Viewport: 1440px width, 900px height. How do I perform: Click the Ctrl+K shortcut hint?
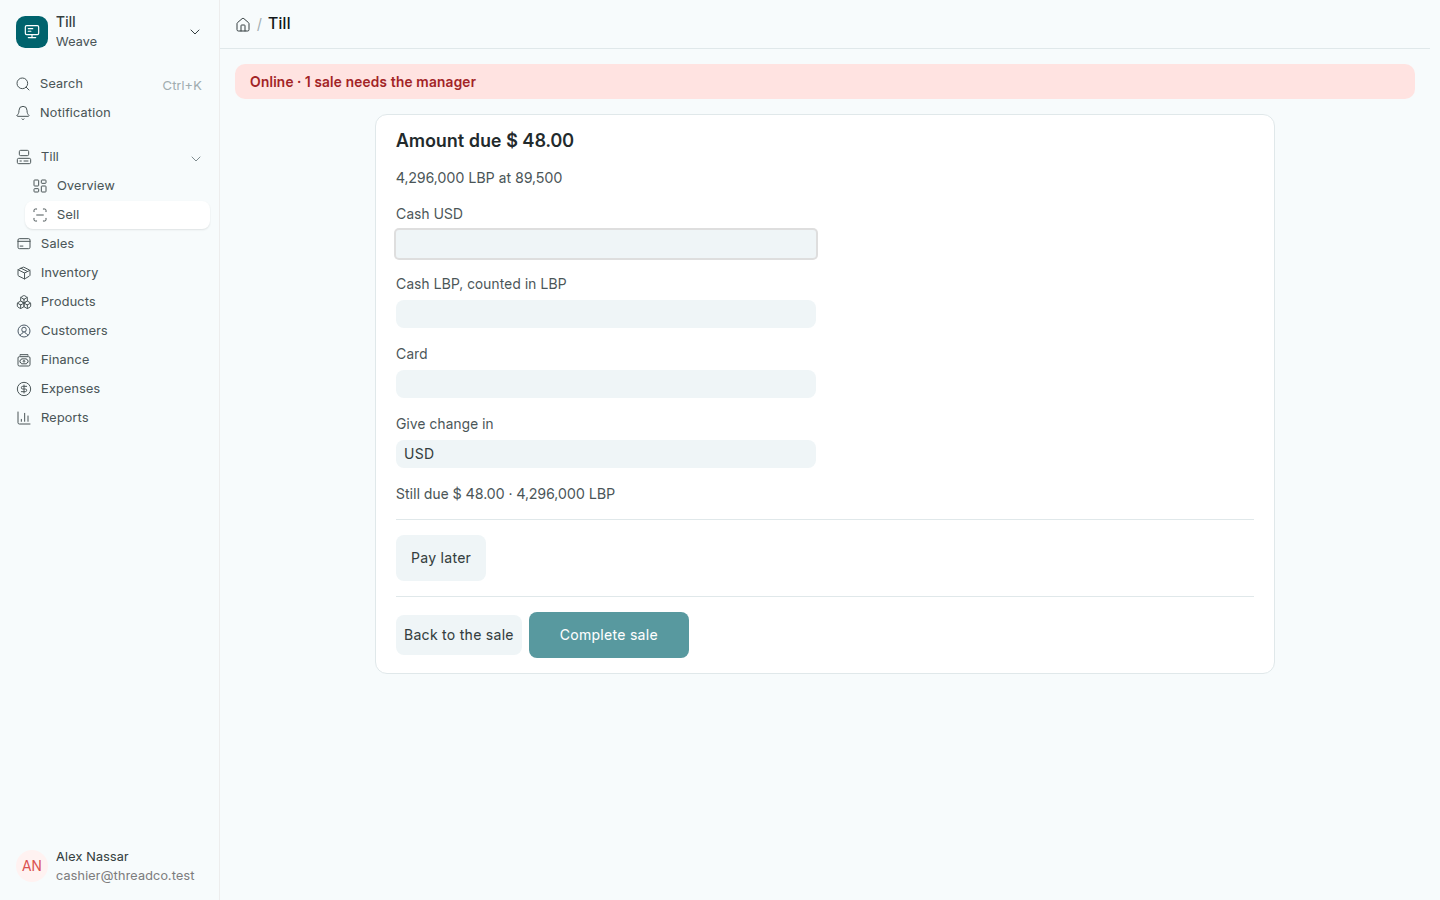coord(182,85)
